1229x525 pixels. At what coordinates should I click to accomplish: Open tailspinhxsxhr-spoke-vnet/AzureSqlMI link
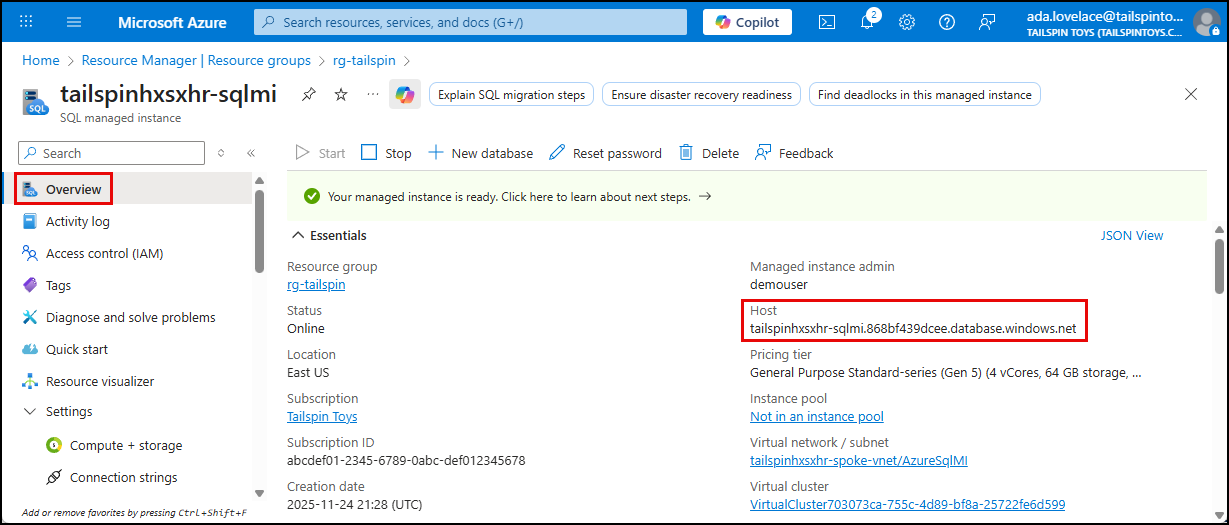859,460
